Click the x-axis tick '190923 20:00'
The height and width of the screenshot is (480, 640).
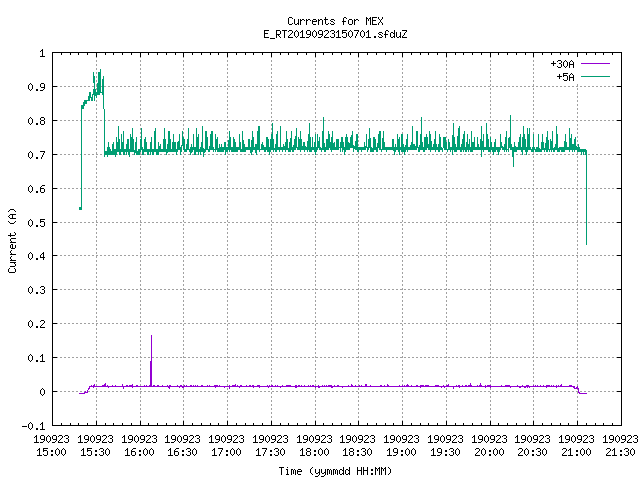click(x=489, y=445)
